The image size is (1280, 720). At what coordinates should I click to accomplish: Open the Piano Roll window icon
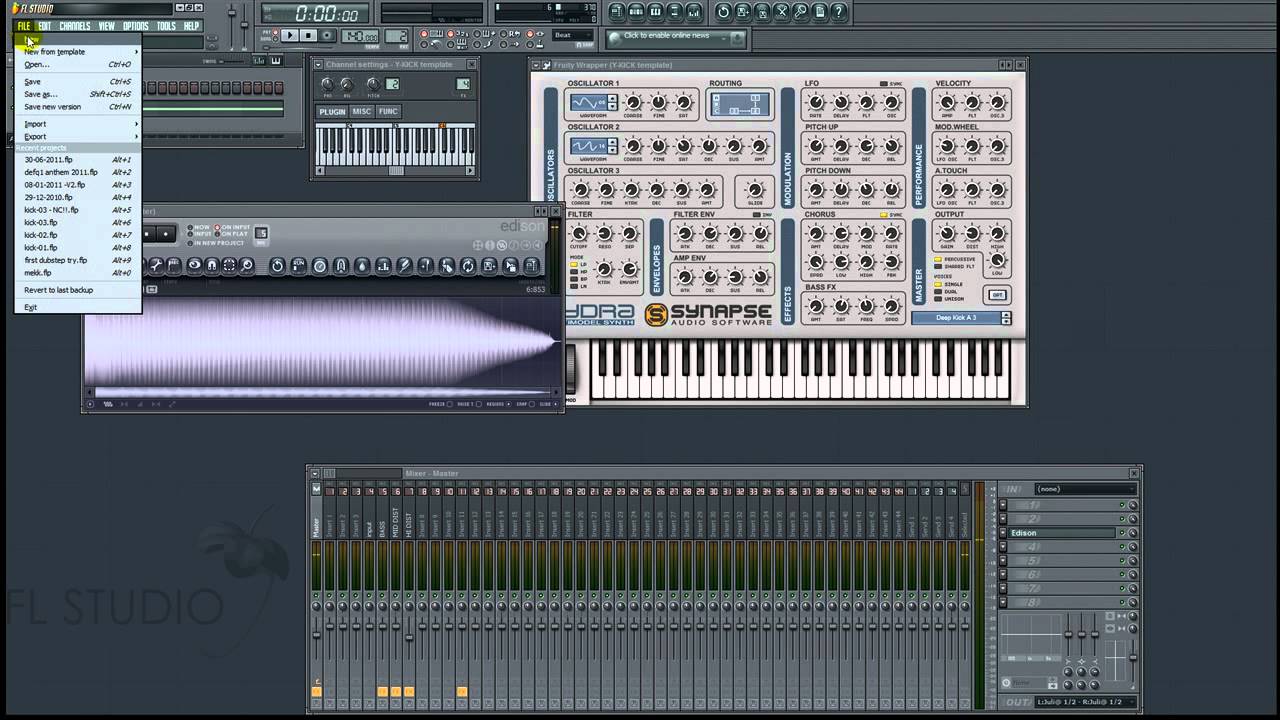point(655,12)
